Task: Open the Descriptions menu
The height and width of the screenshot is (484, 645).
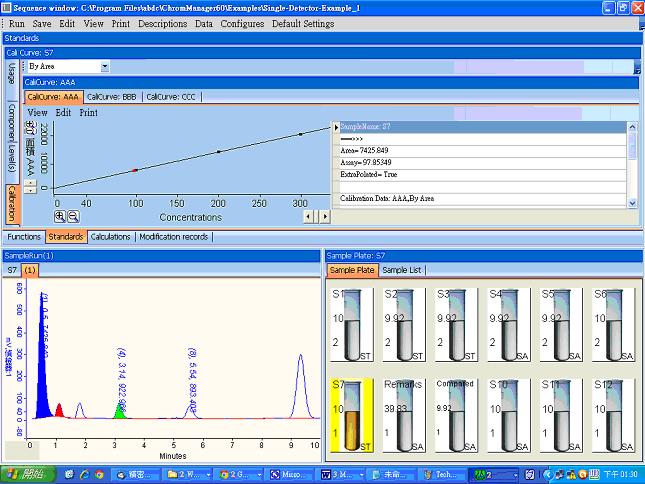Action: (x=162, y=24)
